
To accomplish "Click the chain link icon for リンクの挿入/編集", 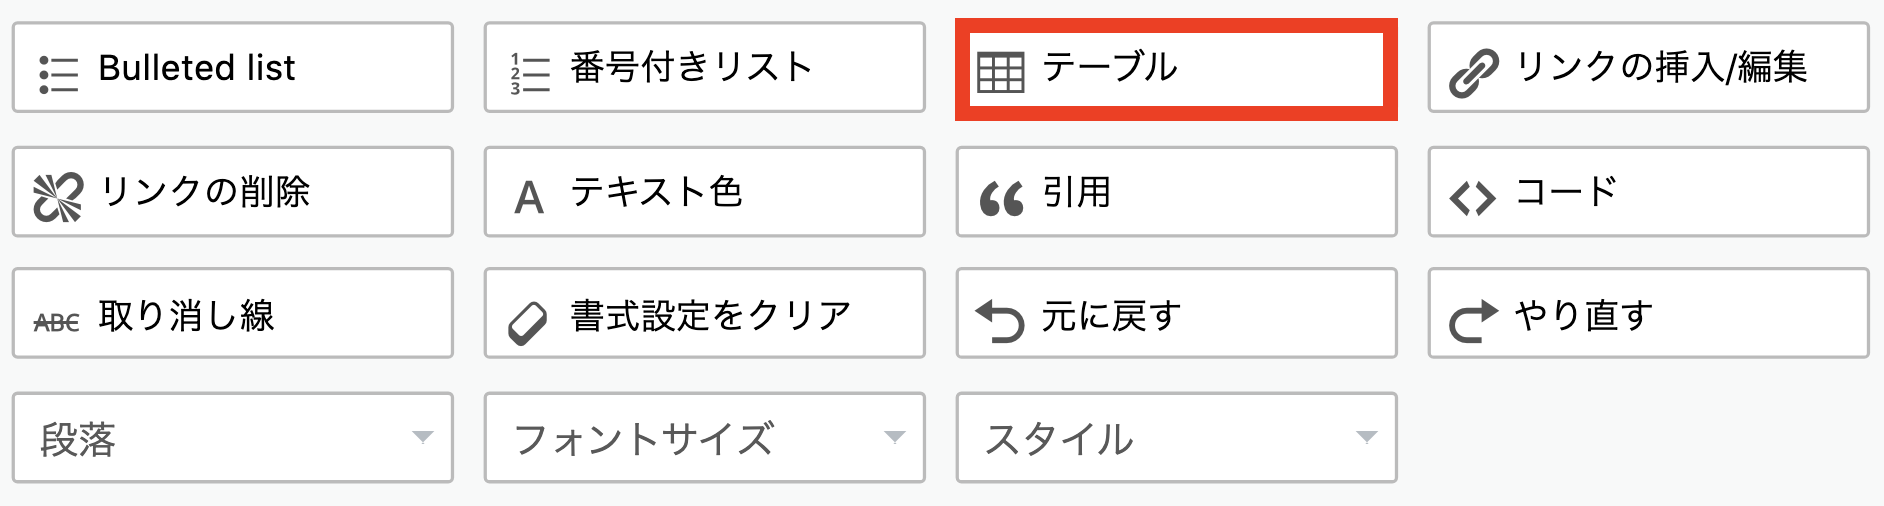I will [x=1474, y=73].
